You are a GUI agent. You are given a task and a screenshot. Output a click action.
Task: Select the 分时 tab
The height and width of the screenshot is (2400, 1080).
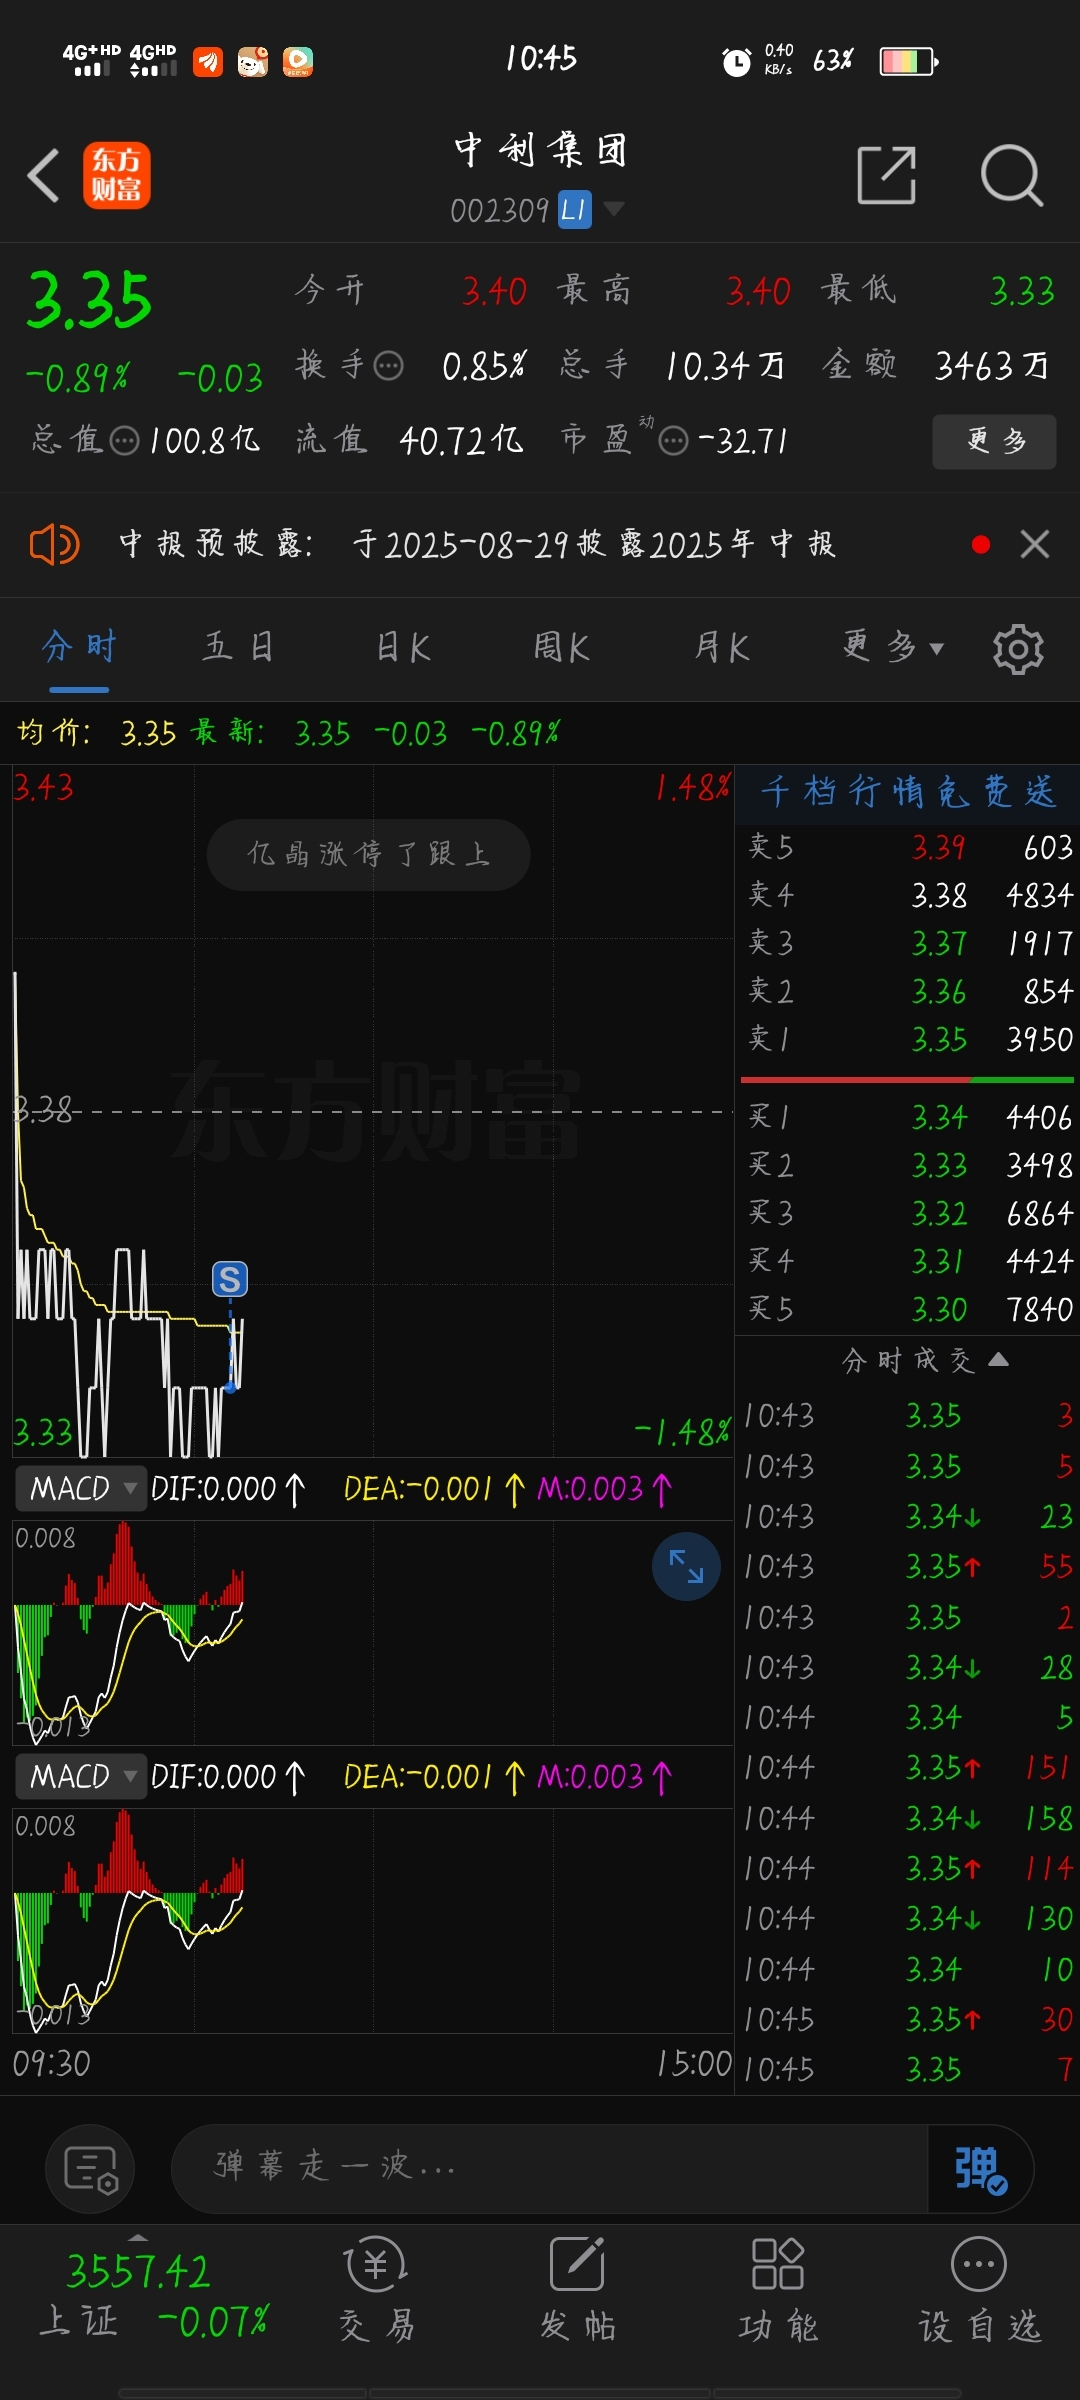(79, 647)
